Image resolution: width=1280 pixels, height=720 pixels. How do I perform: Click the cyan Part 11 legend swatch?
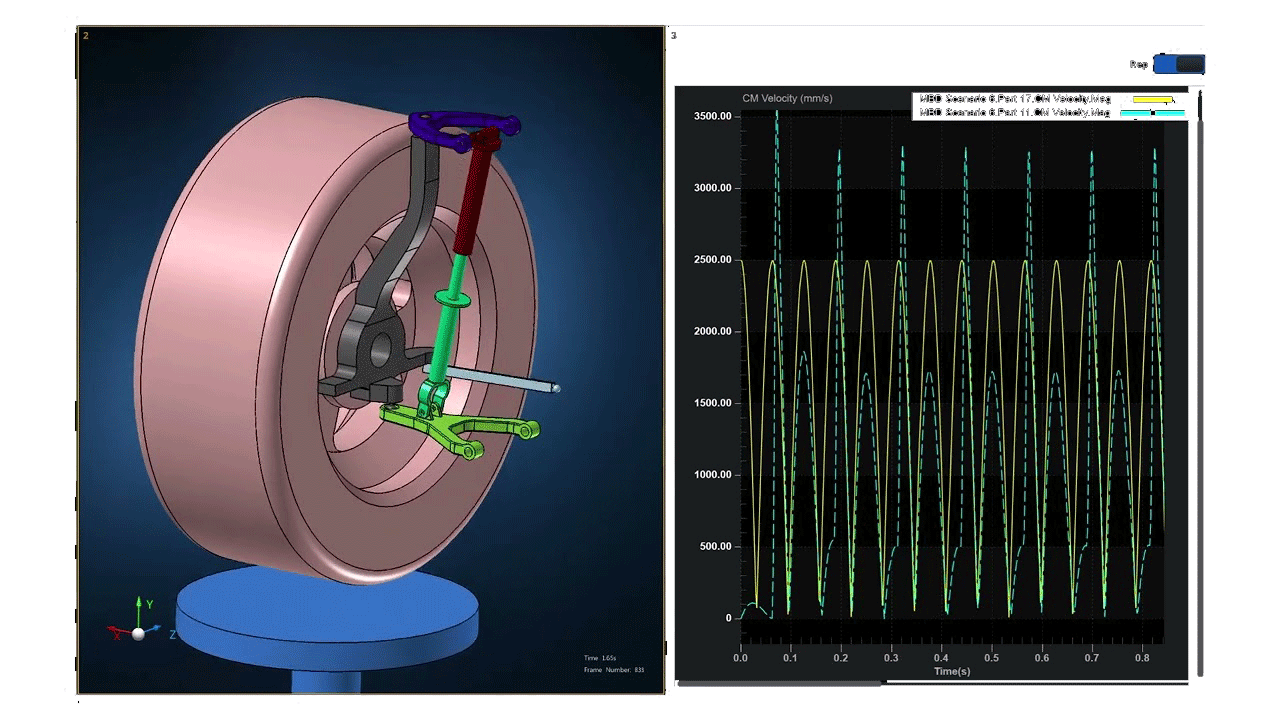pos(1152,113)
